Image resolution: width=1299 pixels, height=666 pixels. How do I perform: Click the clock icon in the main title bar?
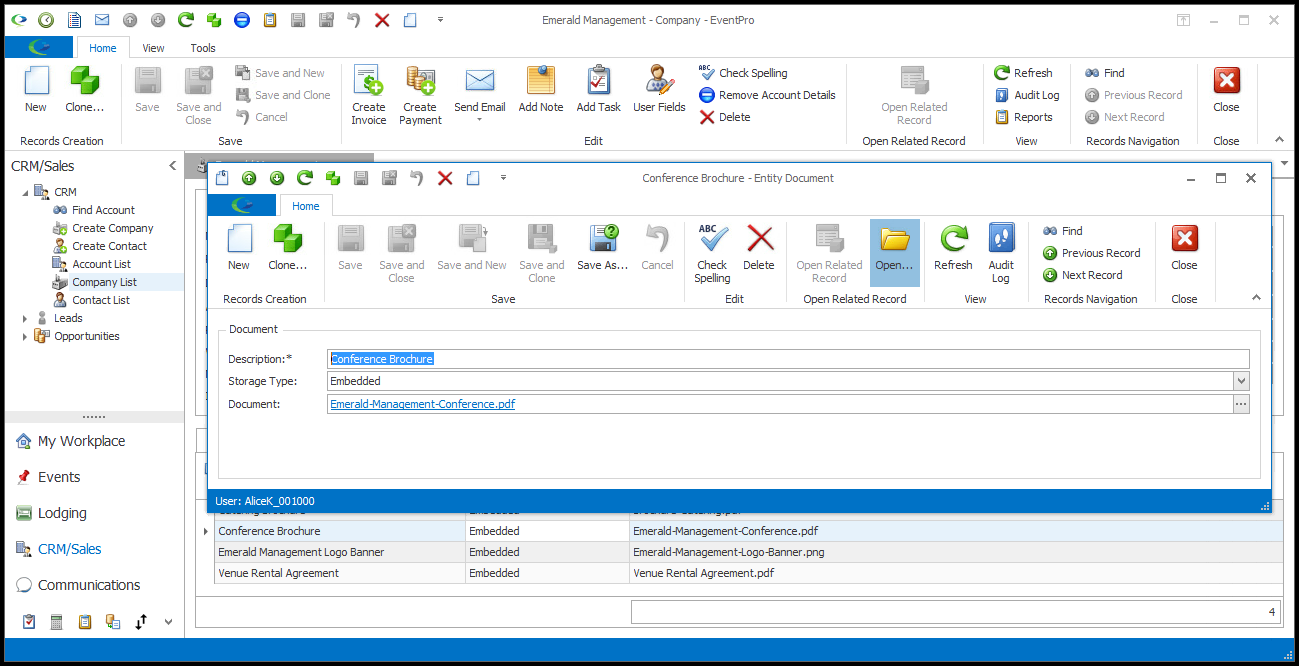[46, 20]
